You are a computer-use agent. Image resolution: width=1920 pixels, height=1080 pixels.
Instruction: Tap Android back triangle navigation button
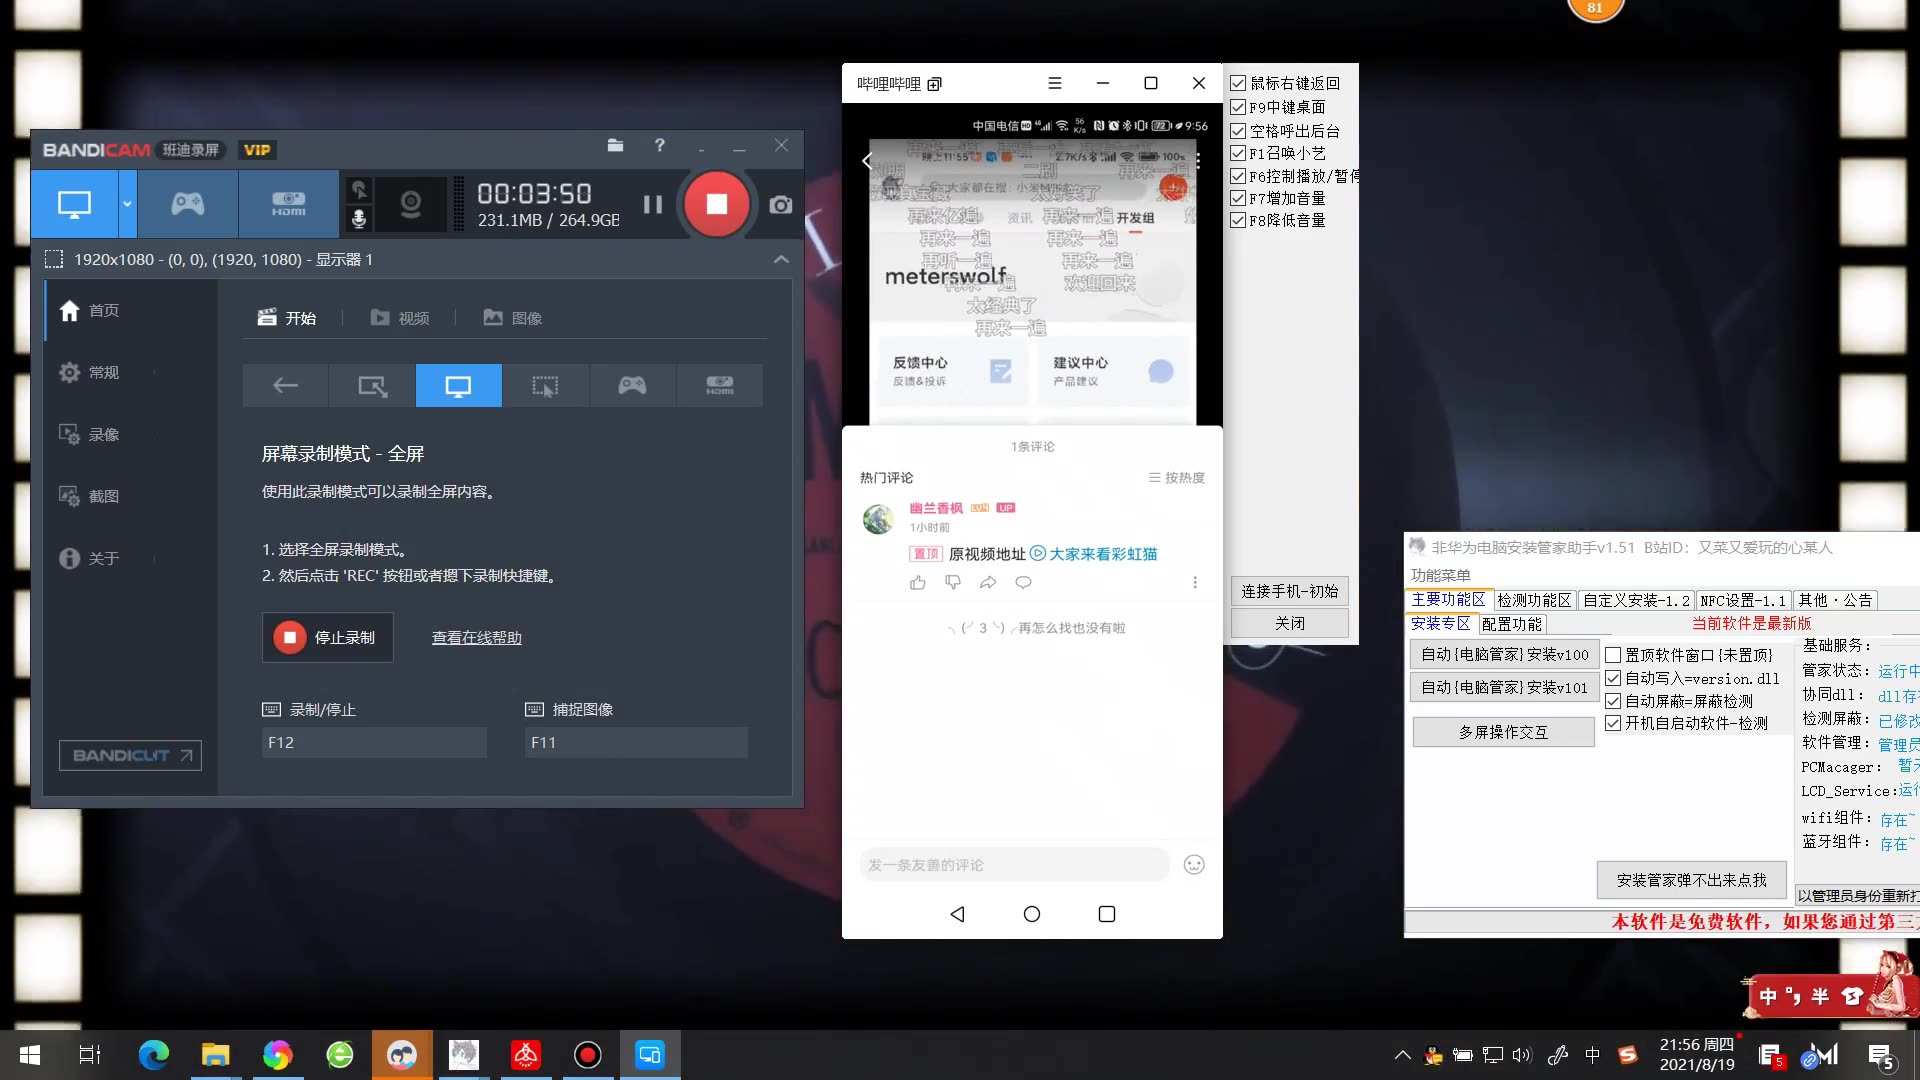click(957, 914)
